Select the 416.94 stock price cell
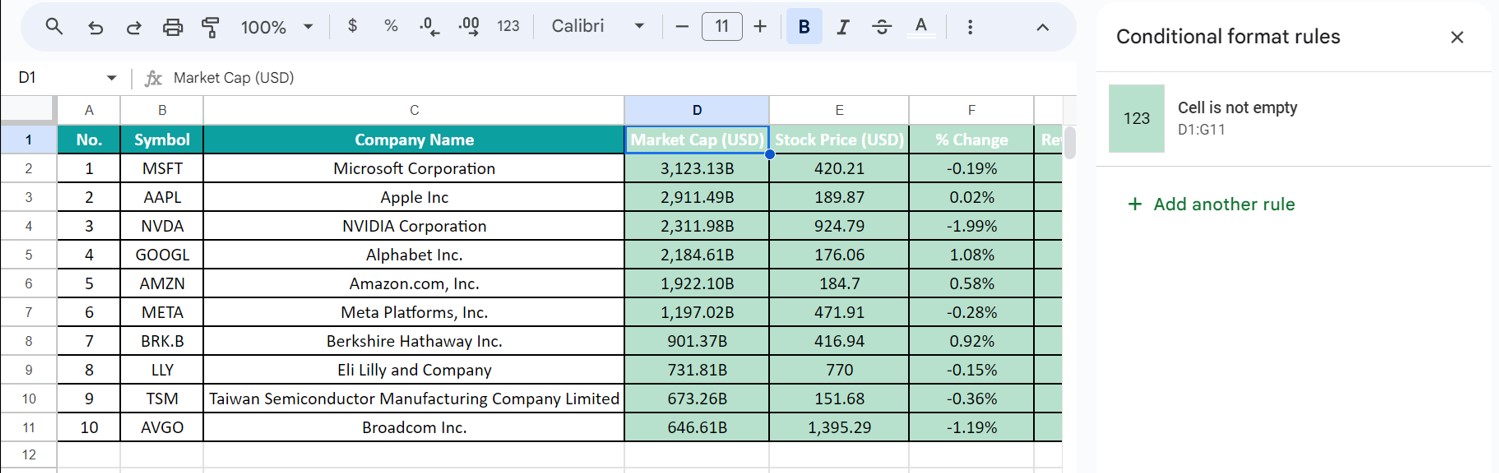The width and height of the screenshot is (1499, 473). pos(839,341)
